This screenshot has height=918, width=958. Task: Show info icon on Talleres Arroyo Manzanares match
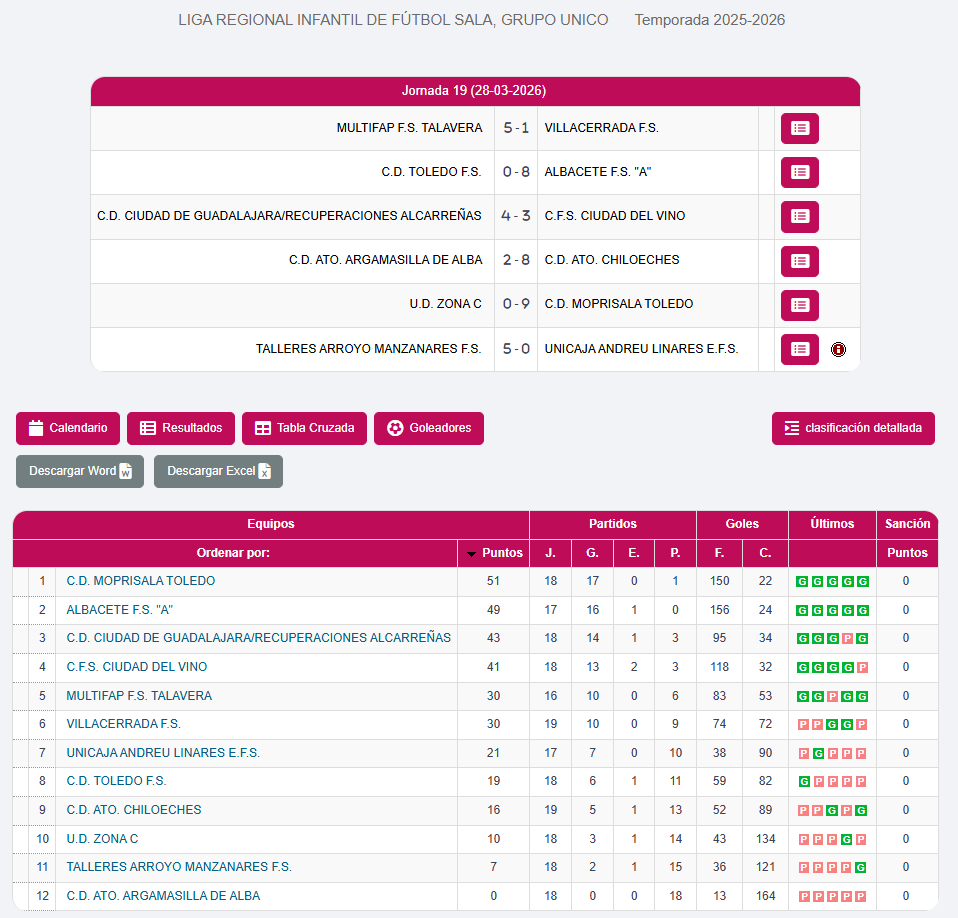point(838,349)
